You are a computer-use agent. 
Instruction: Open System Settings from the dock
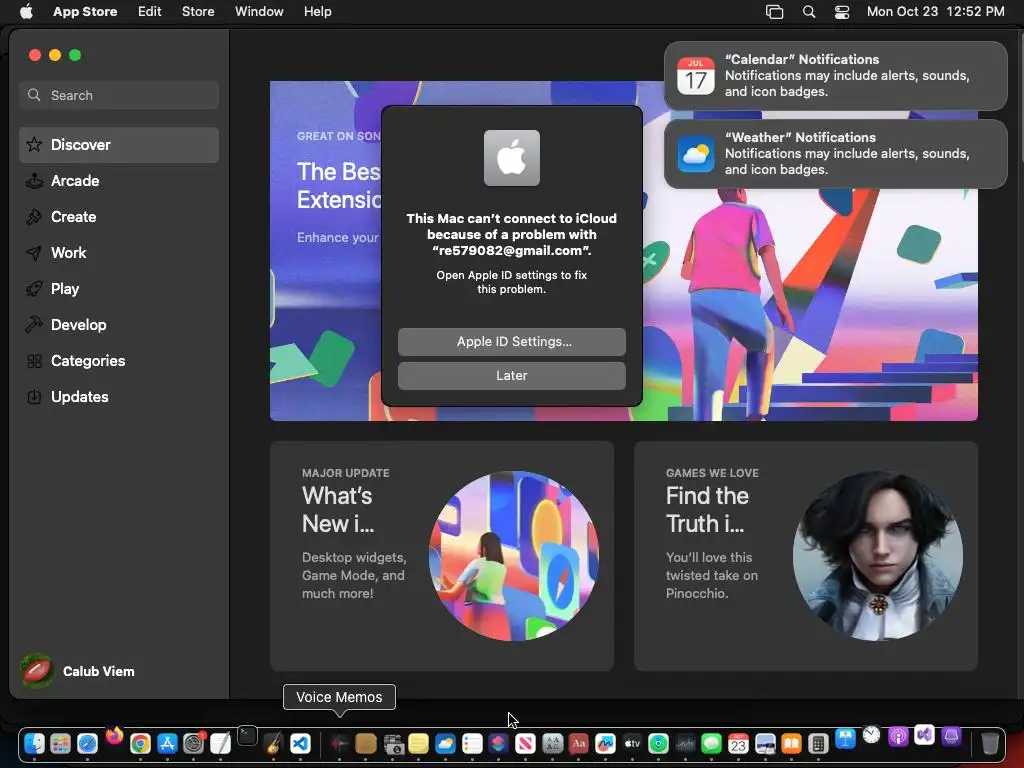[193, 743]
